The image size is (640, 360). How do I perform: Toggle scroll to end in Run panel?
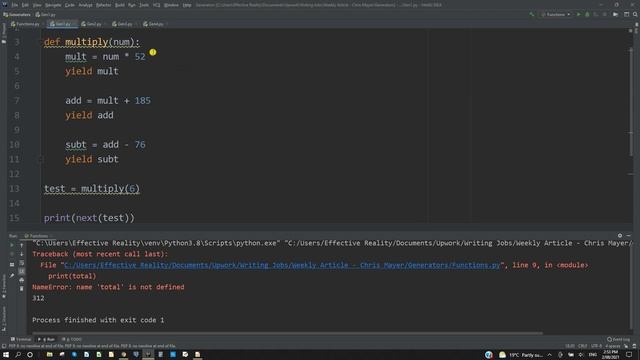[22, 271]
